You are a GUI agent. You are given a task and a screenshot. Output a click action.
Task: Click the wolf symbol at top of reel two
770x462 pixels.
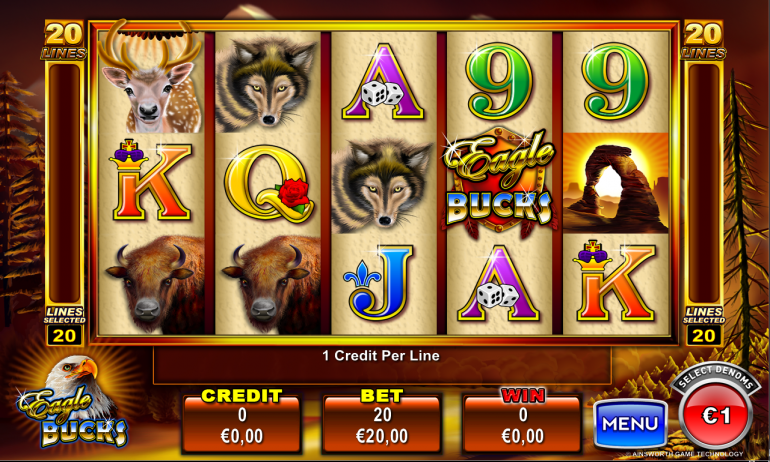[266, 84]
